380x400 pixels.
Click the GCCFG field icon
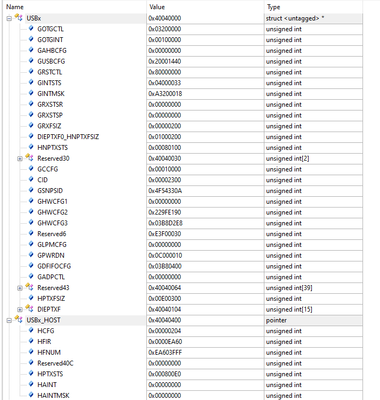[x=31, y=169]
